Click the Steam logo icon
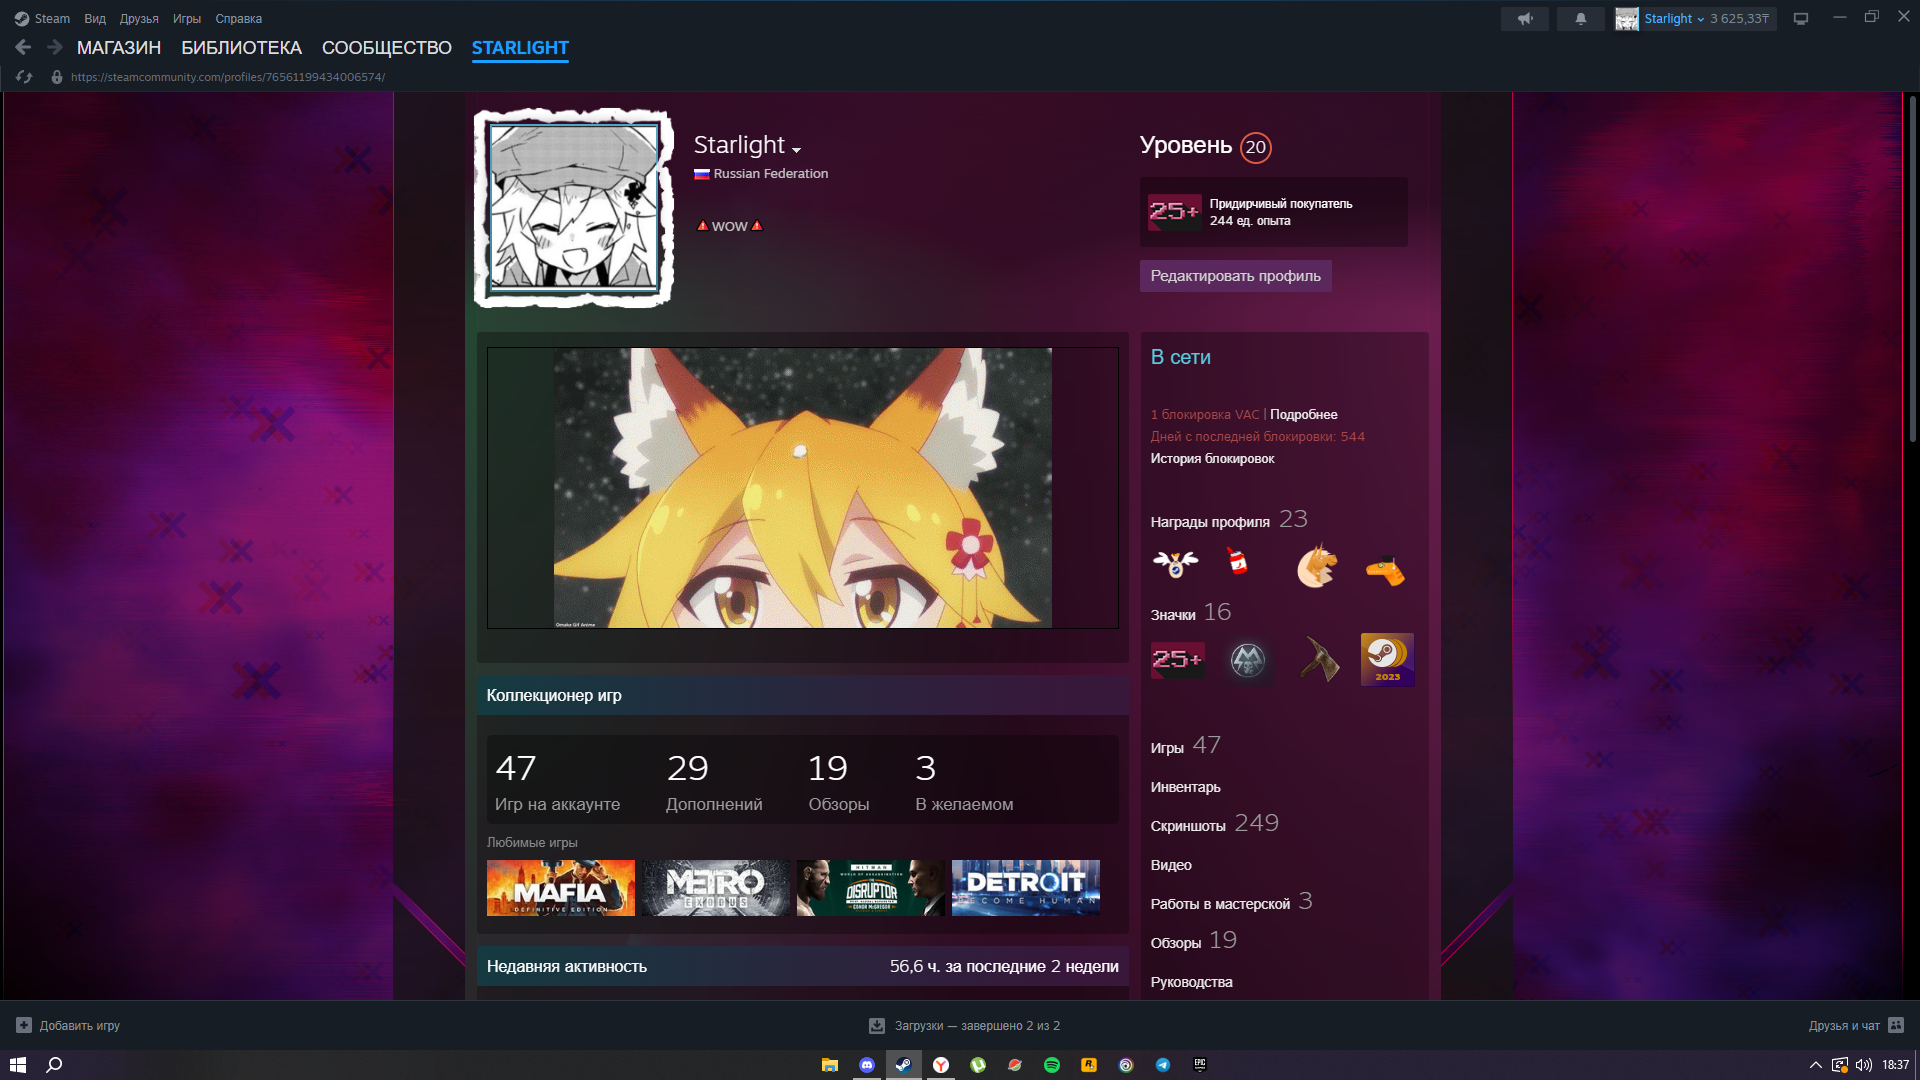Screen dimensions: 1920x1080 pos(22,18)
